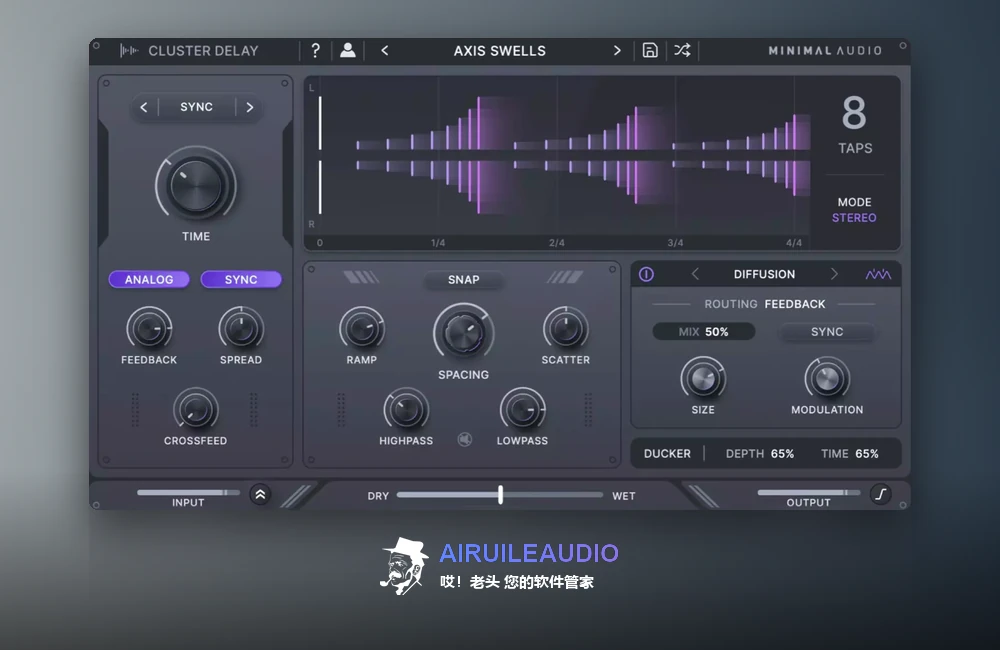This screenshot has width=1000, height=650.
Task: Click the modulation waveform icon in Diffusion header
Action: pyautogui.click(x=878, y=274)
